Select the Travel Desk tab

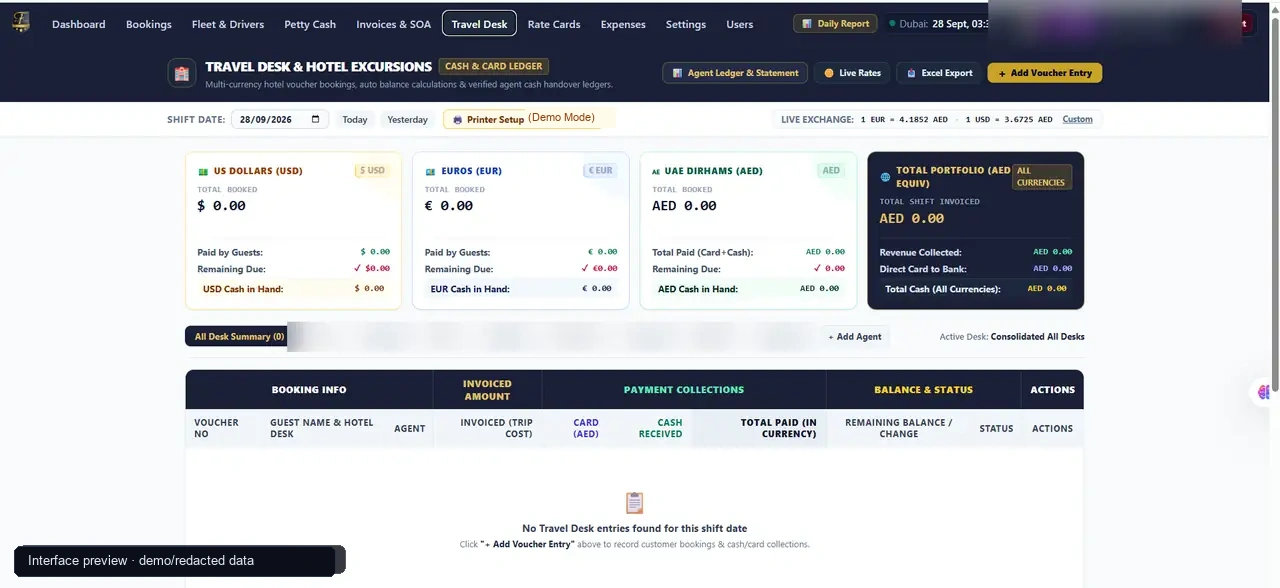(479, 24)
